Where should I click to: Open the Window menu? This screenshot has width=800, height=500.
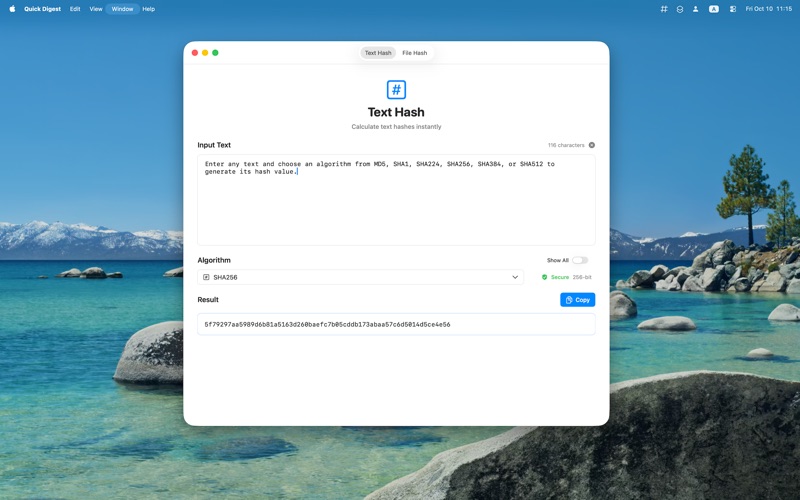point(122,9)
